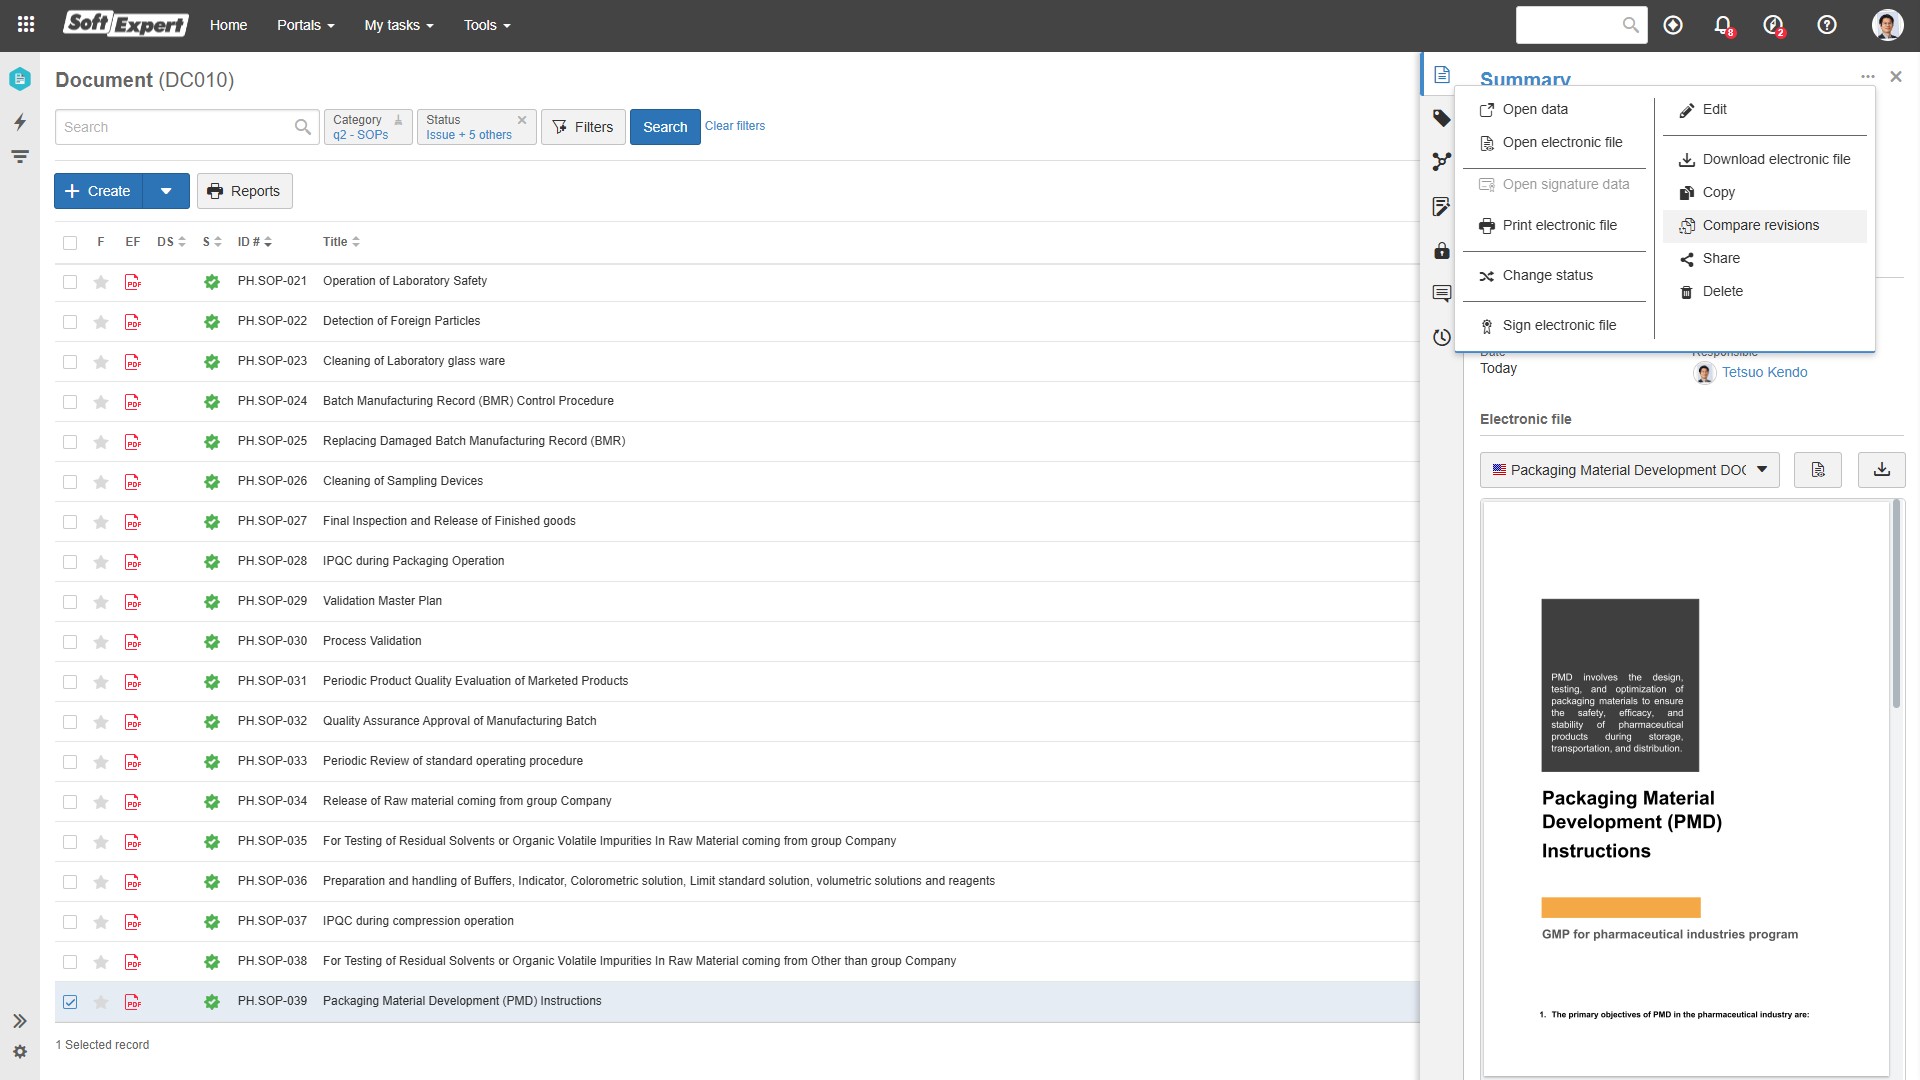Click the download file icon button
Screen dimensions: 1920x1080
[1882, 470]
